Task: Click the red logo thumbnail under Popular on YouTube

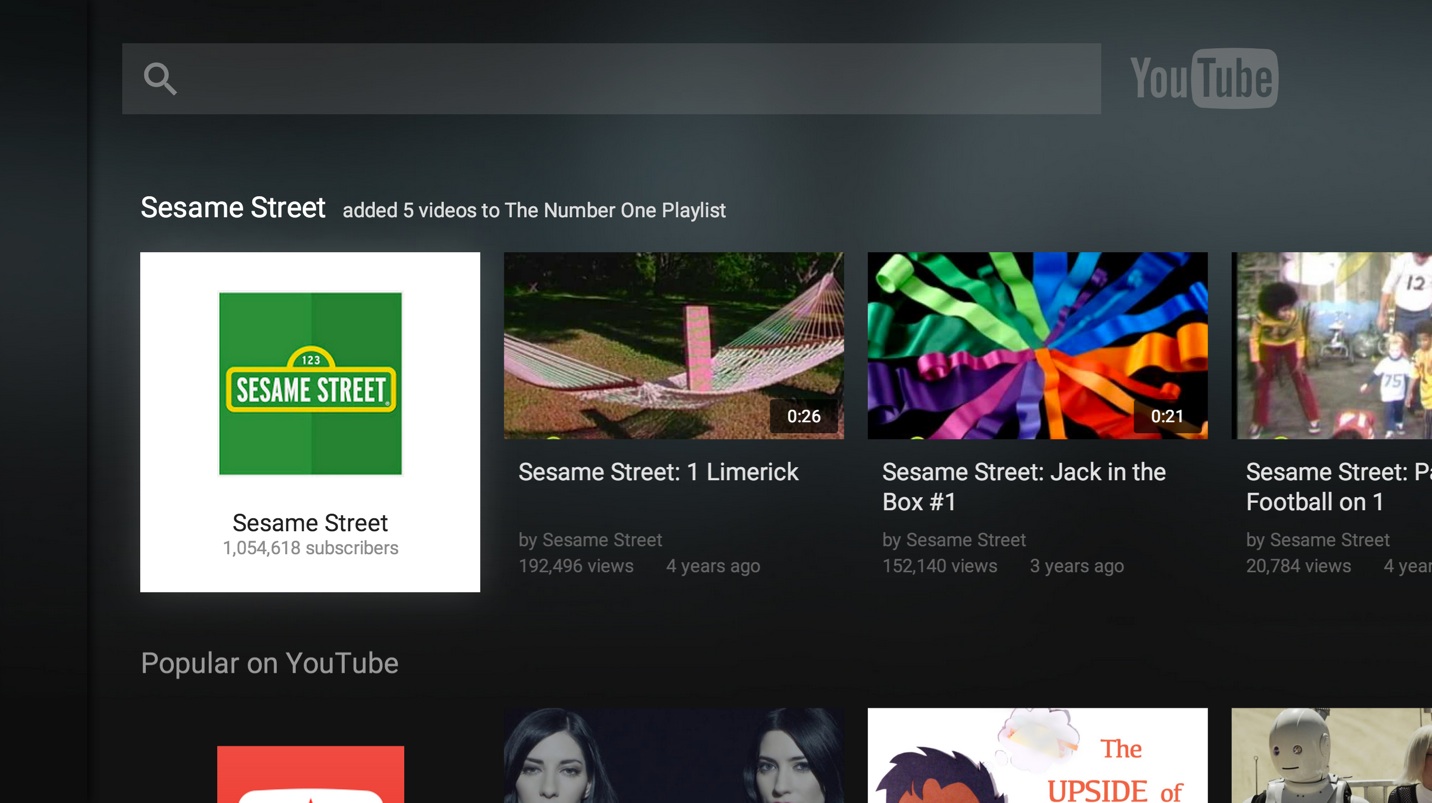Action: tap(310, 775)
